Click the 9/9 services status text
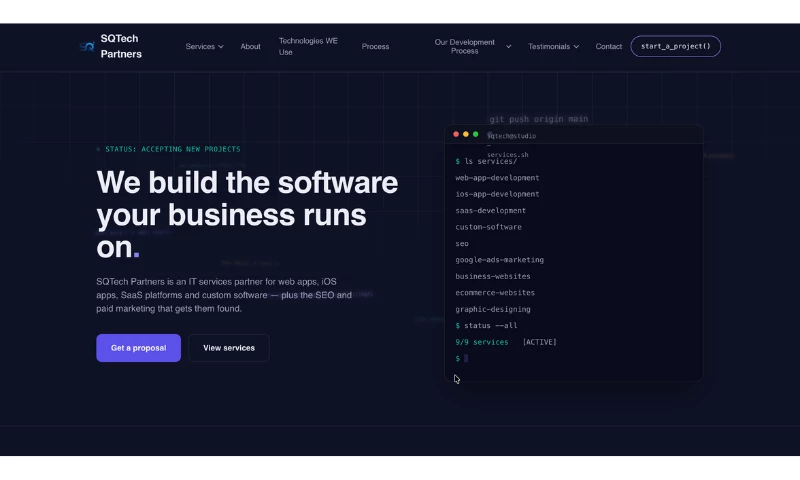The image size is (800, 480). [482, 342]
